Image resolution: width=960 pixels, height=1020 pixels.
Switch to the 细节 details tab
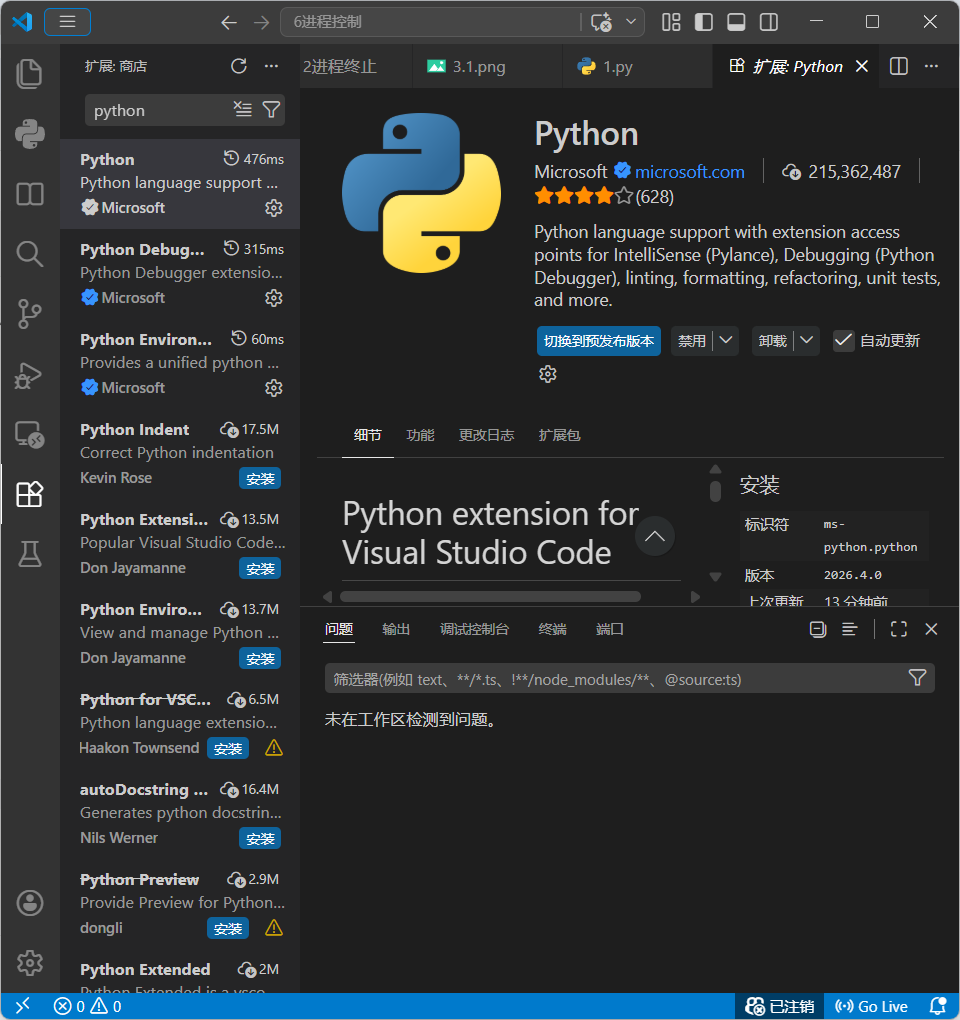[x=367, y=435]
